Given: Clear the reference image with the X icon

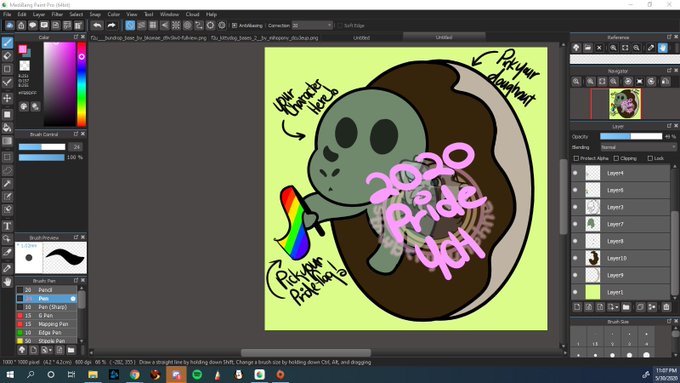Looking at the screenshot, I should 599,48.
